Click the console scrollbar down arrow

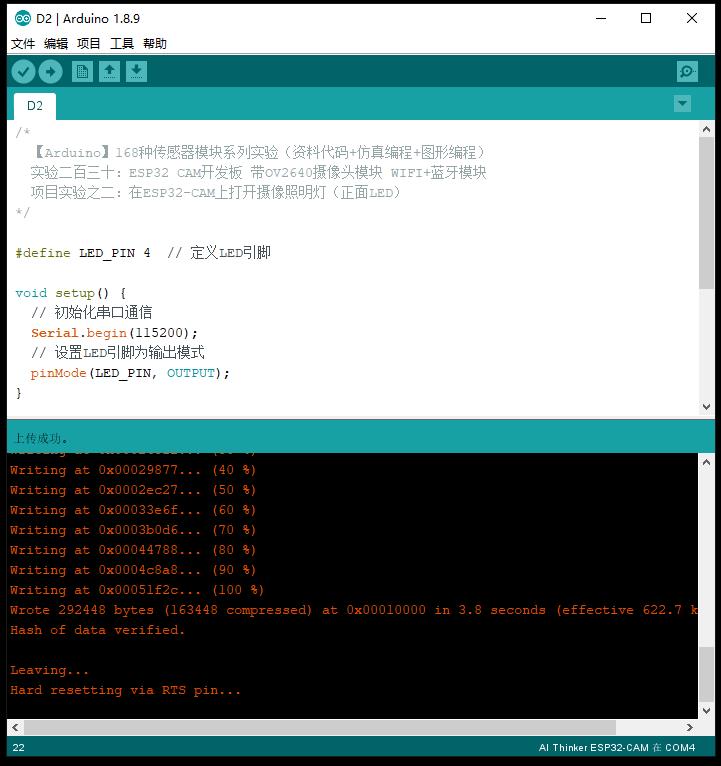point(706,711)
